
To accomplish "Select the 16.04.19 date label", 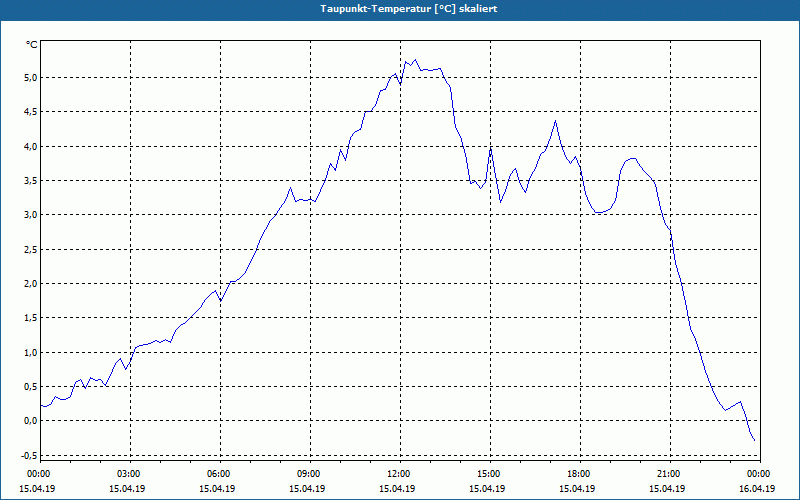I will (757, 489).
